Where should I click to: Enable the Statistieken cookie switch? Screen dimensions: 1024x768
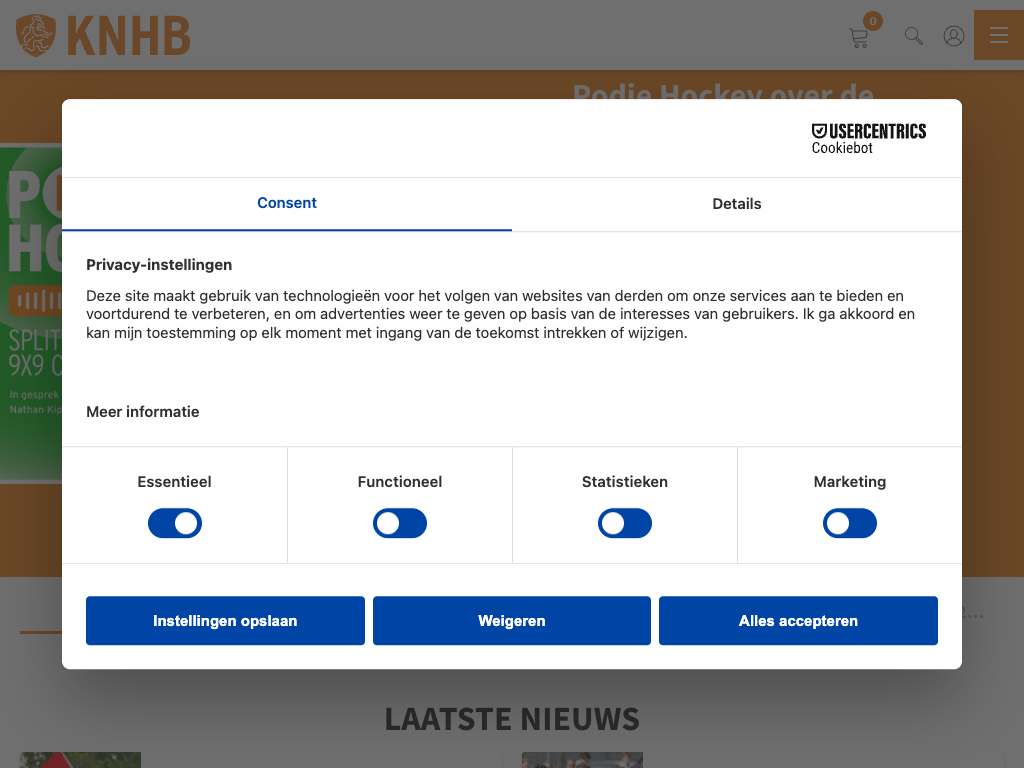coord(625,523)
